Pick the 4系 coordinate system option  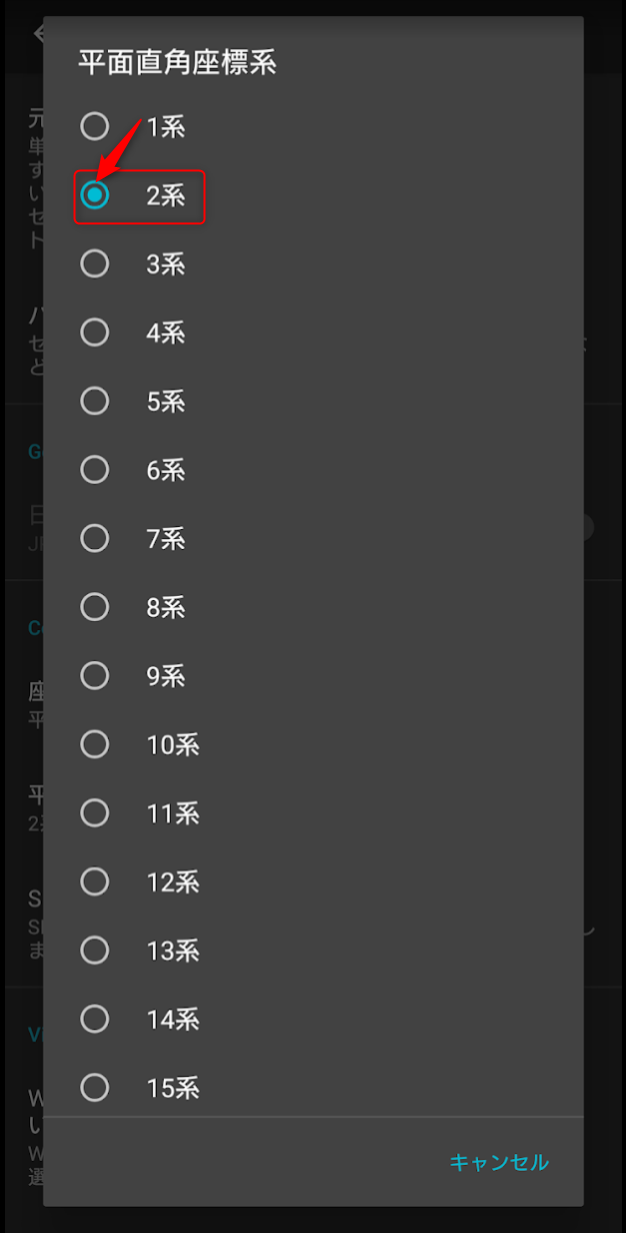pyautogui.click(x=95, y=333)
